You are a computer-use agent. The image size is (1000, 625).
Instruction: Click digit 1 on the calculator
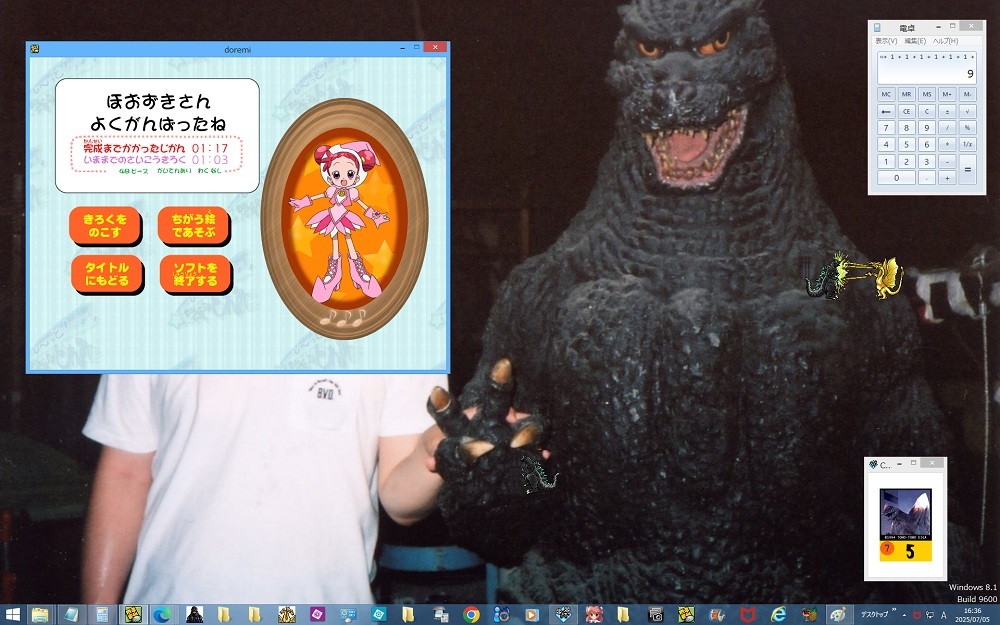point(886,161)
